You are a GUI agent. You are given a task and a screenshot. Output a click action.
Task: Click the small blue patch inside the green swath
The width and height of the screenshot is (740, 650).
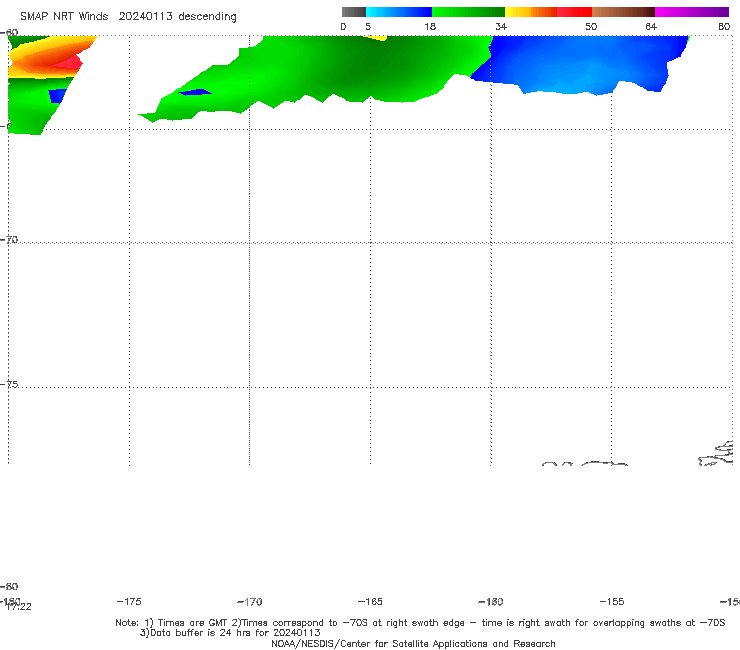(x=194, y=92)
